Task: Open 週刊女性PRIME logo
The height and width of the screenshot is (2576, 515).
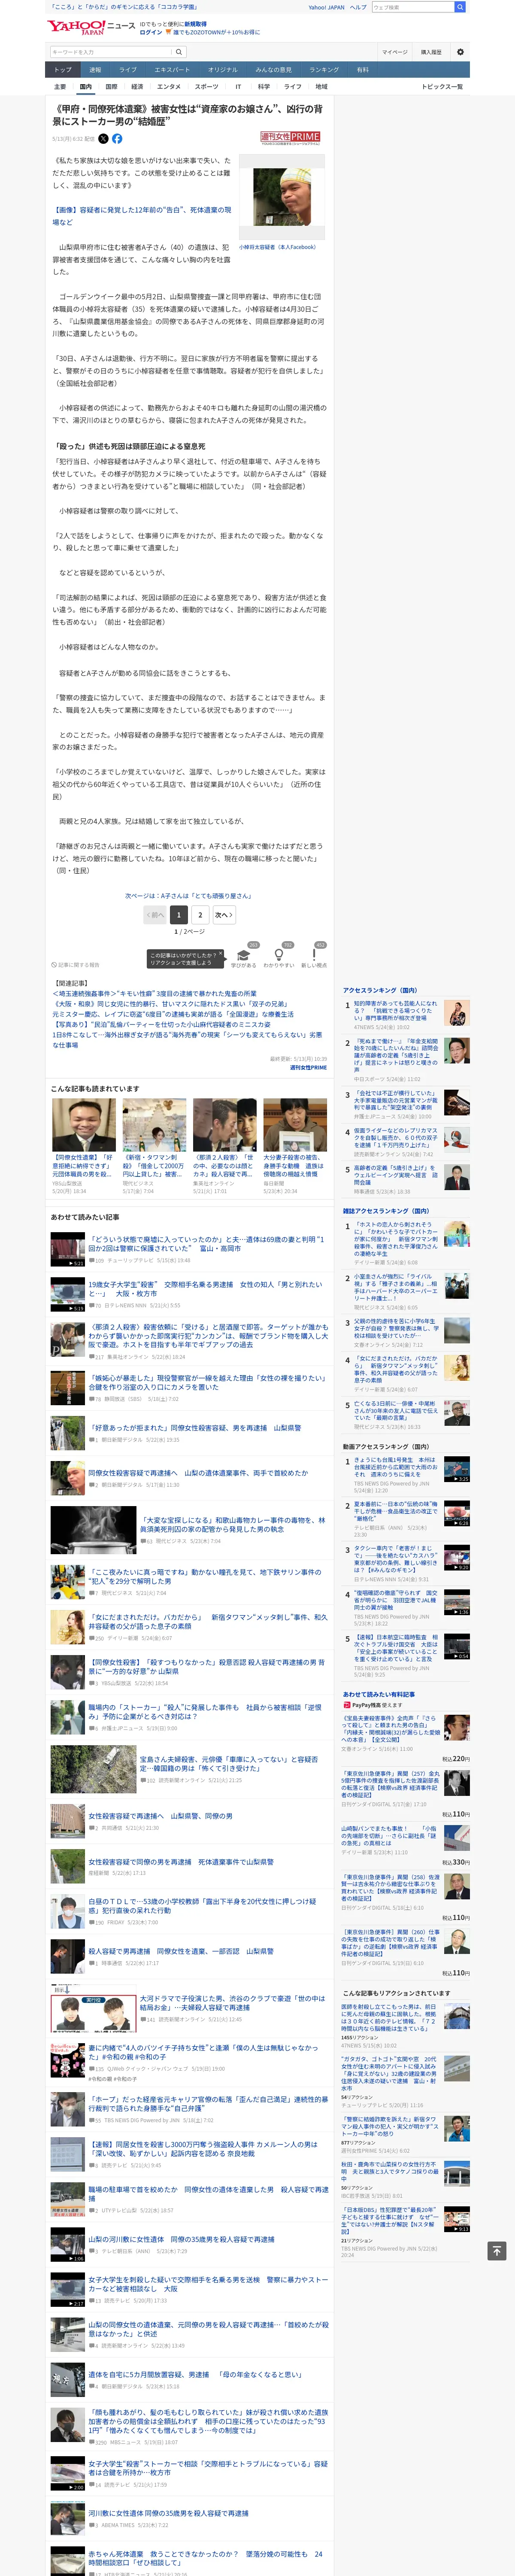Action: point(290,137)
